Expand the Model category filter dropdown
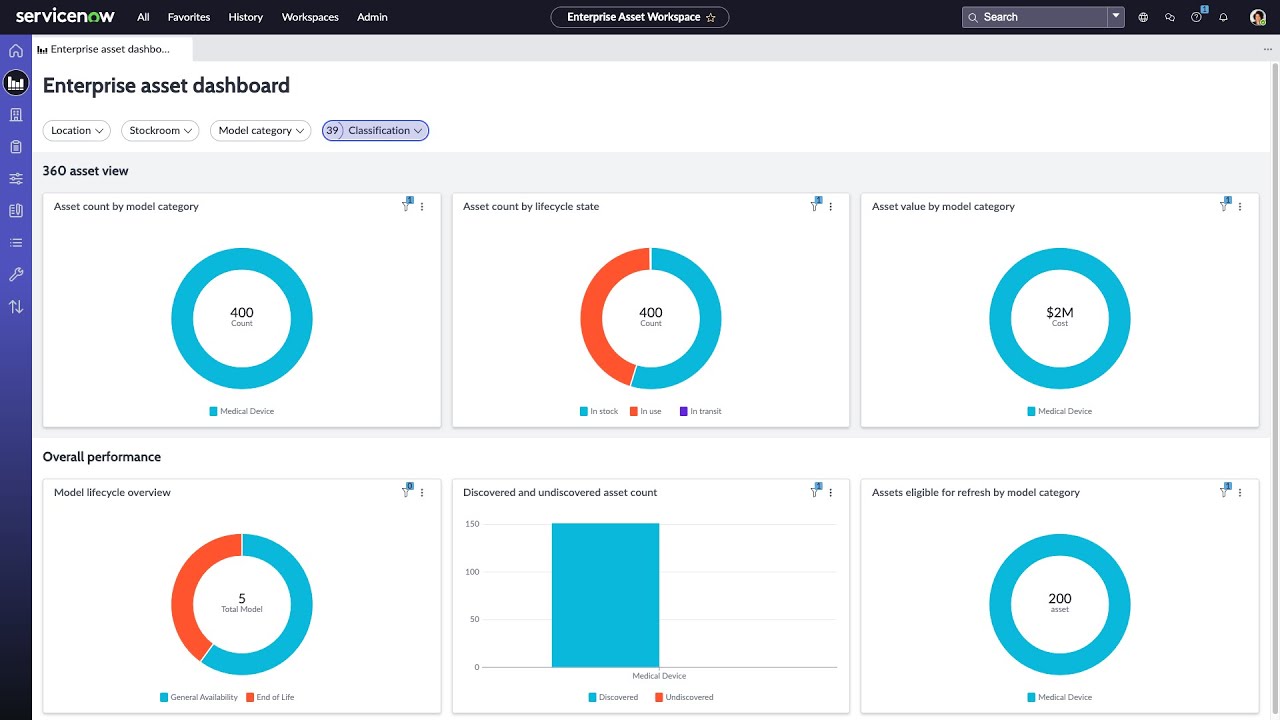This screenshot has width=1280, height=720. 261,130
